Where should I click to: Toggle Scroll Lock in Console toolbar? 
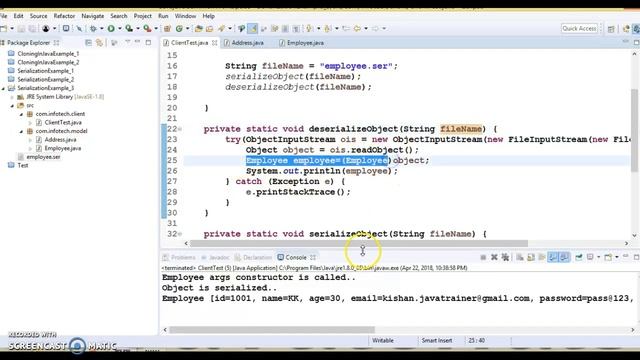(531, 257)
